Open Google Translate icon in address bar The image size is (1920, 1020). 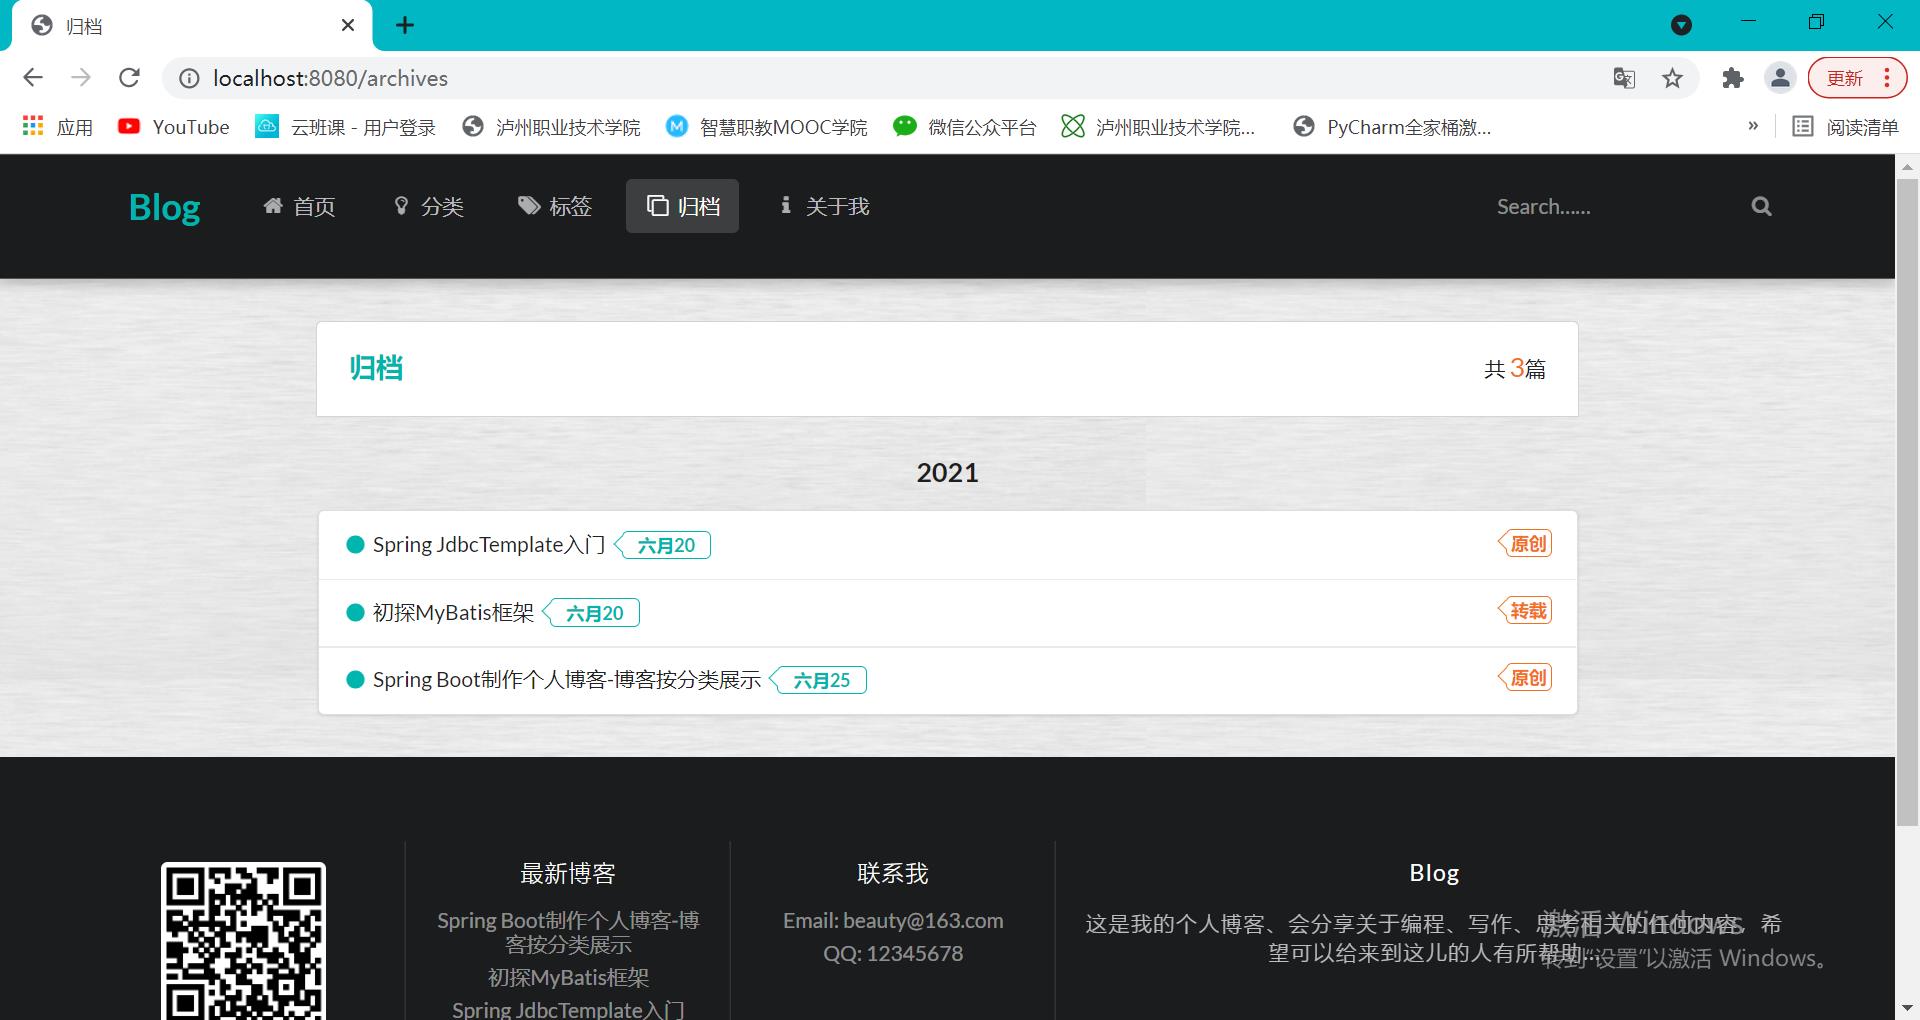[x=1624, y=78]
